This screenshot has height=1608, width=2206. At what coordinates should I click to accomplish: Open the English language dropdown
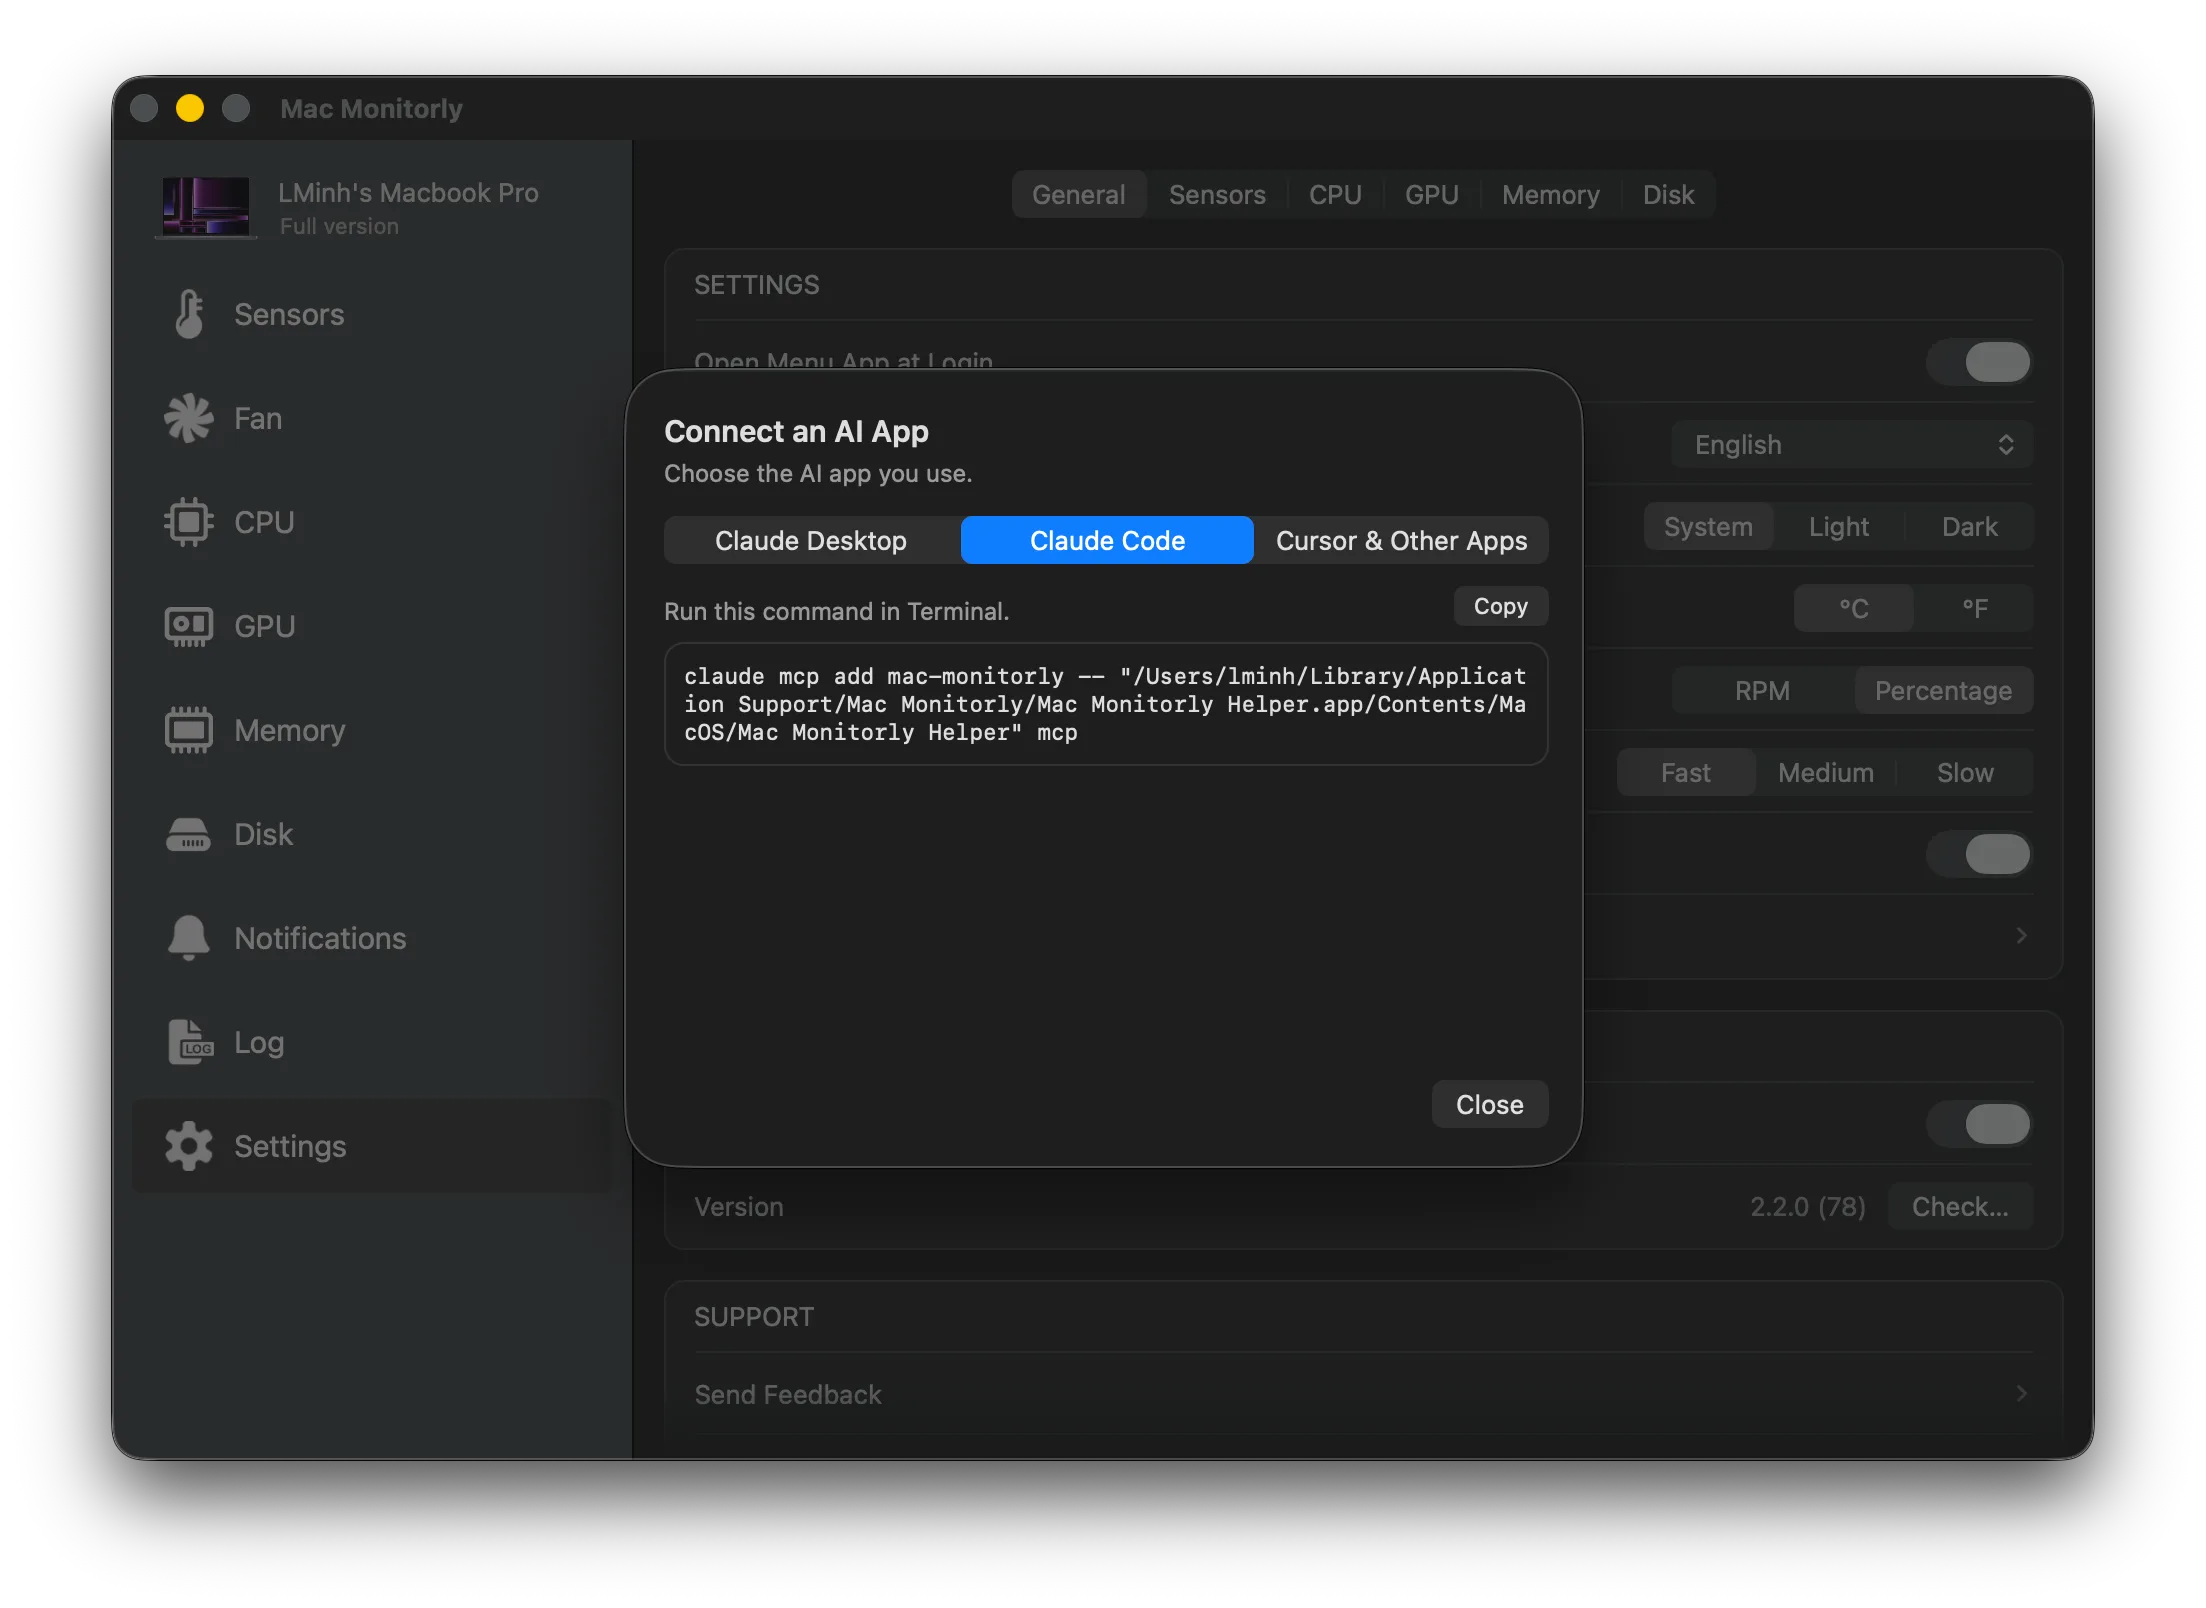click(1852, 444)
